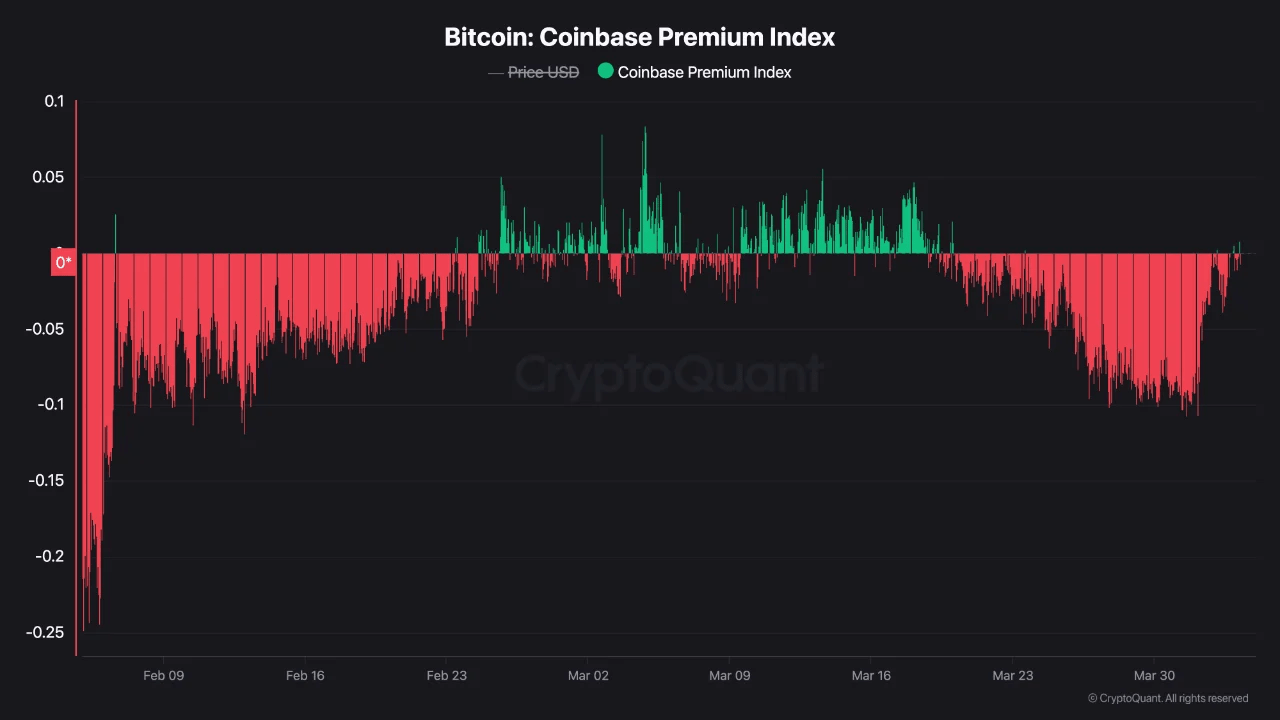This screenshot has width=1280, height=720.
Task: Pick the Mar 09 axis date
Action: pyautogui.click(x=729, y=676)
